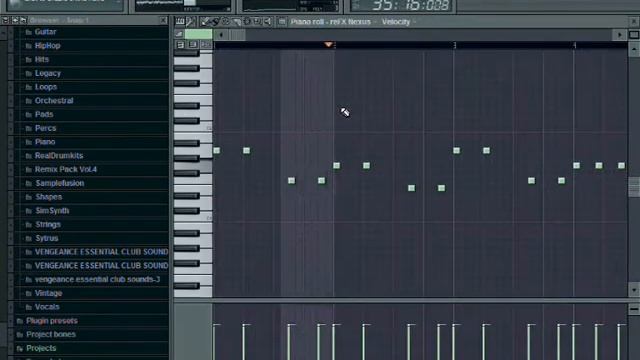The height and width of the screenshot is (360, 640).
Task: Select the selection tool
Action: pos(247,22)
